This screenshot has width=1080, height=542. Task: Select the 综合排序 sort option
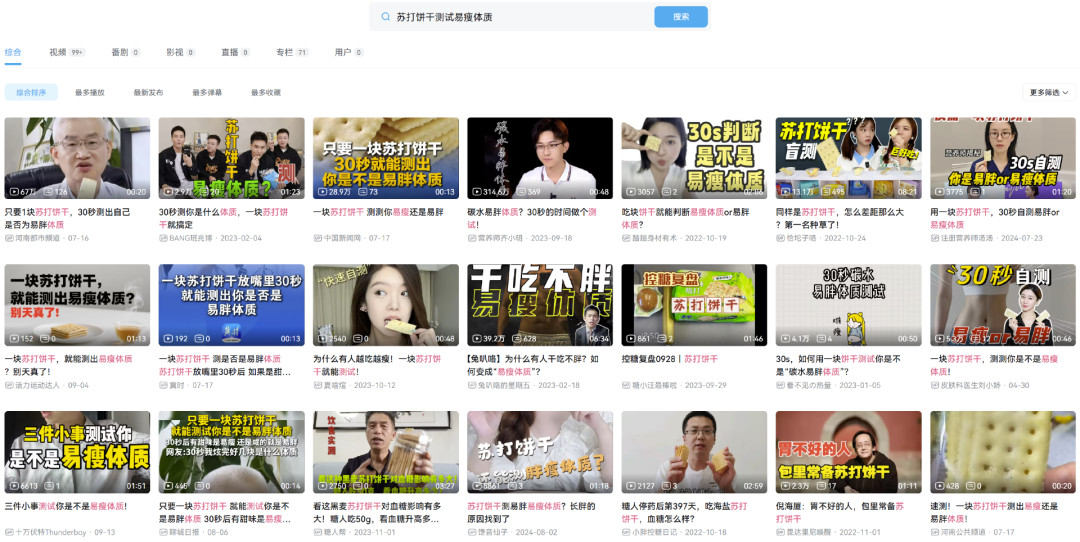coord(31,92)
